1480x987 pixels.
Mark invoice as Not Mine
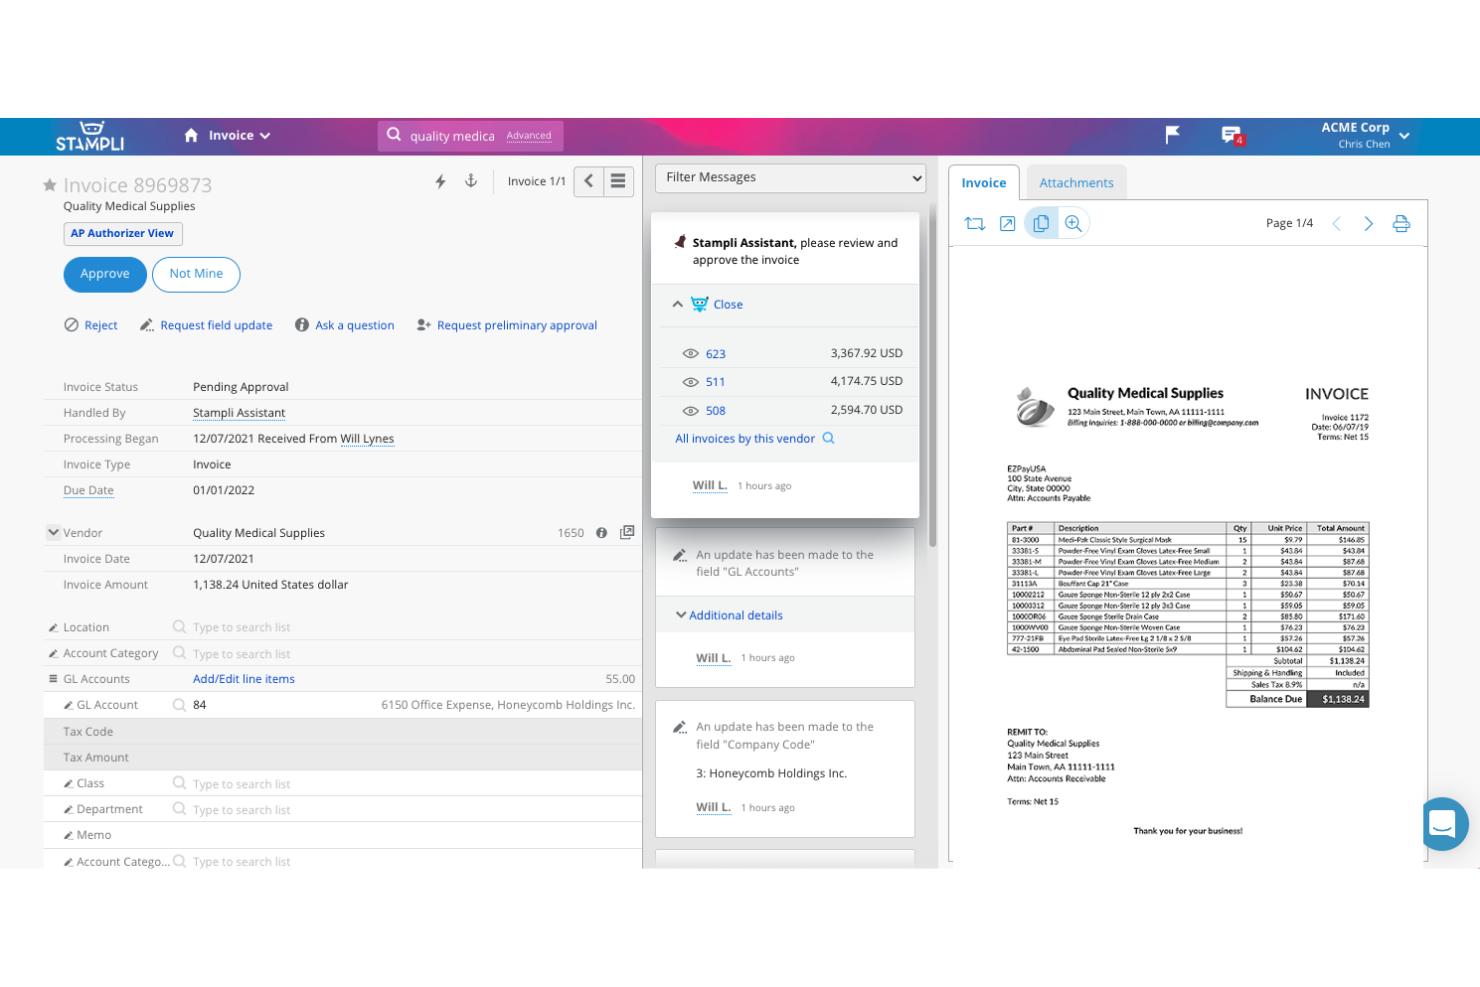(x=196, y=274)
